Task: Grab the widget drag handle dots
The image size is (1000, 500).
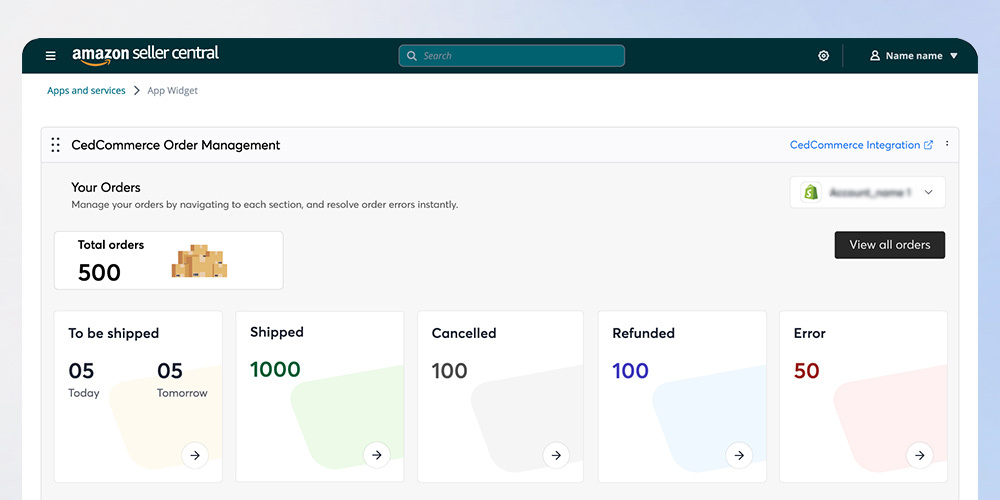Action: pos(55,145)
